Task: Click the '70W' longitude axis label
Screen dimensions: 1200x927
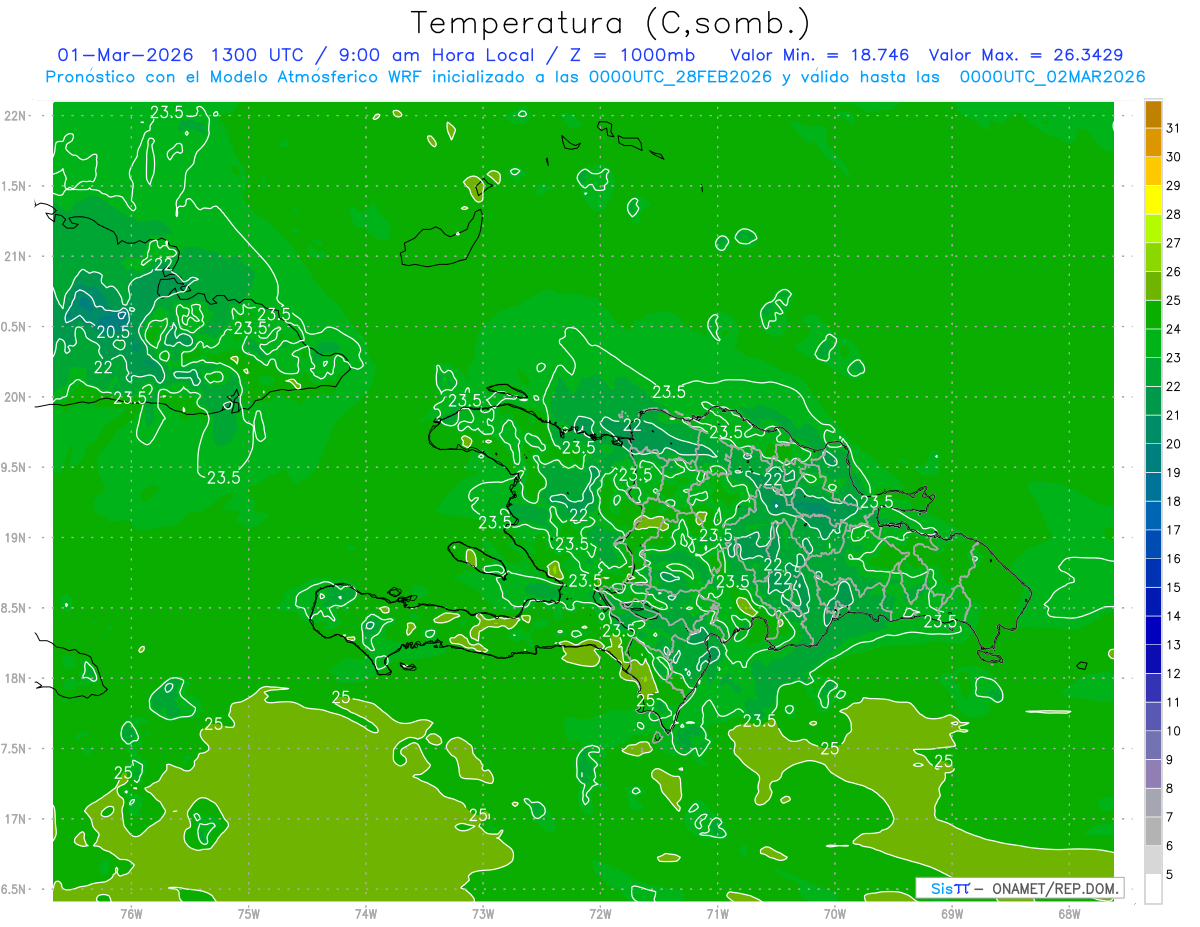Action: point(835,913)
